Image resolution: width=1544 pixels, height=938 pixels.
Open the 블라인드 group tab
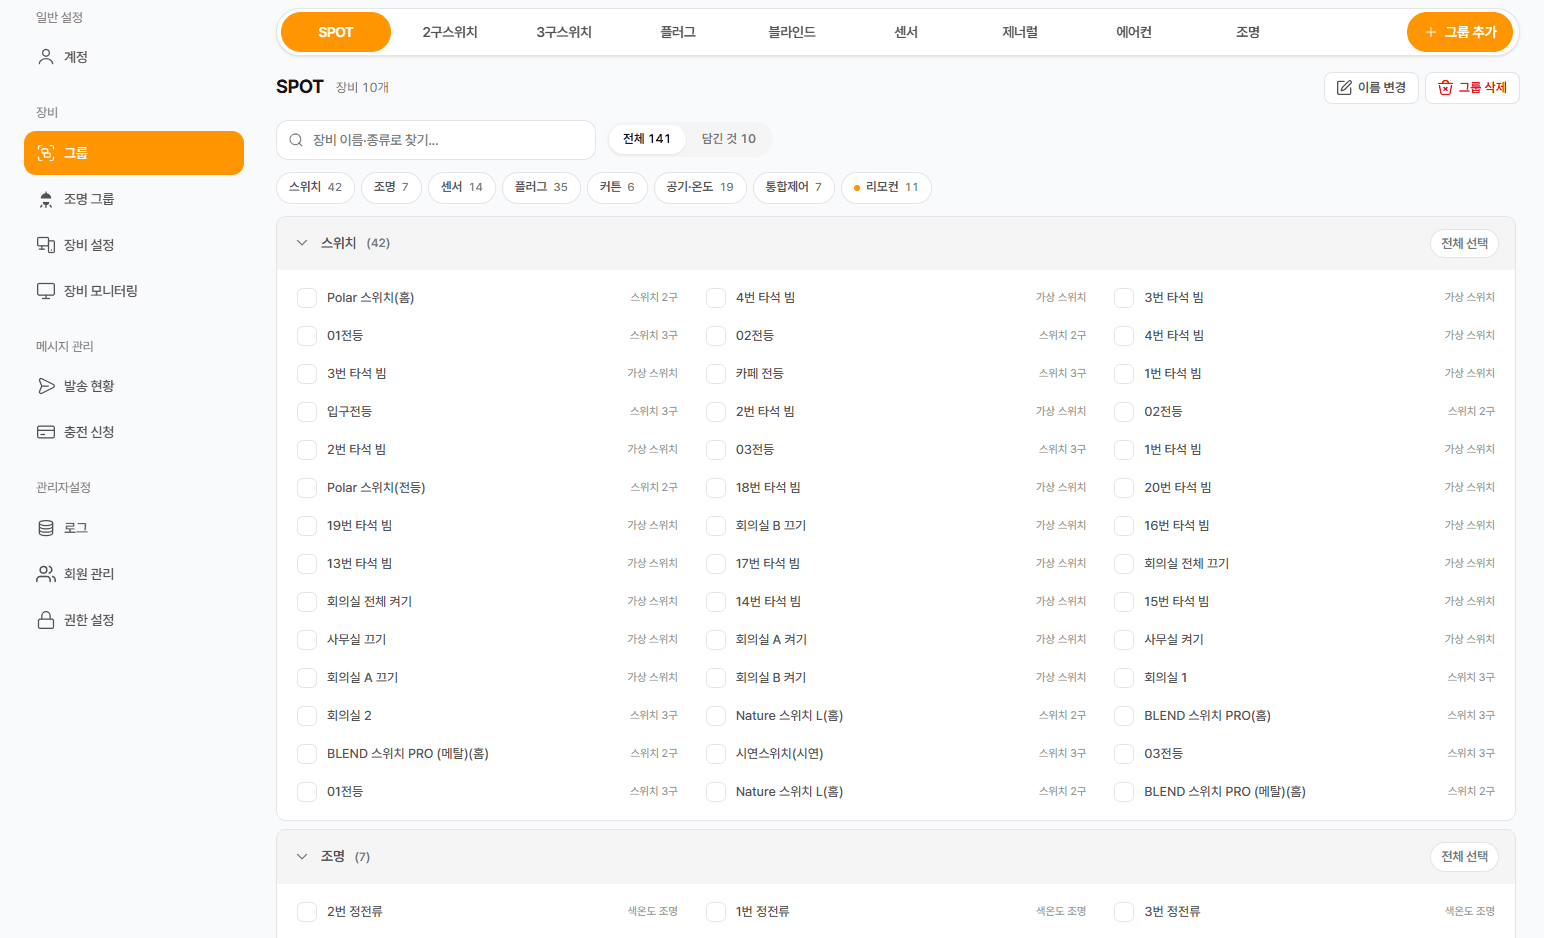pos(792,32)
